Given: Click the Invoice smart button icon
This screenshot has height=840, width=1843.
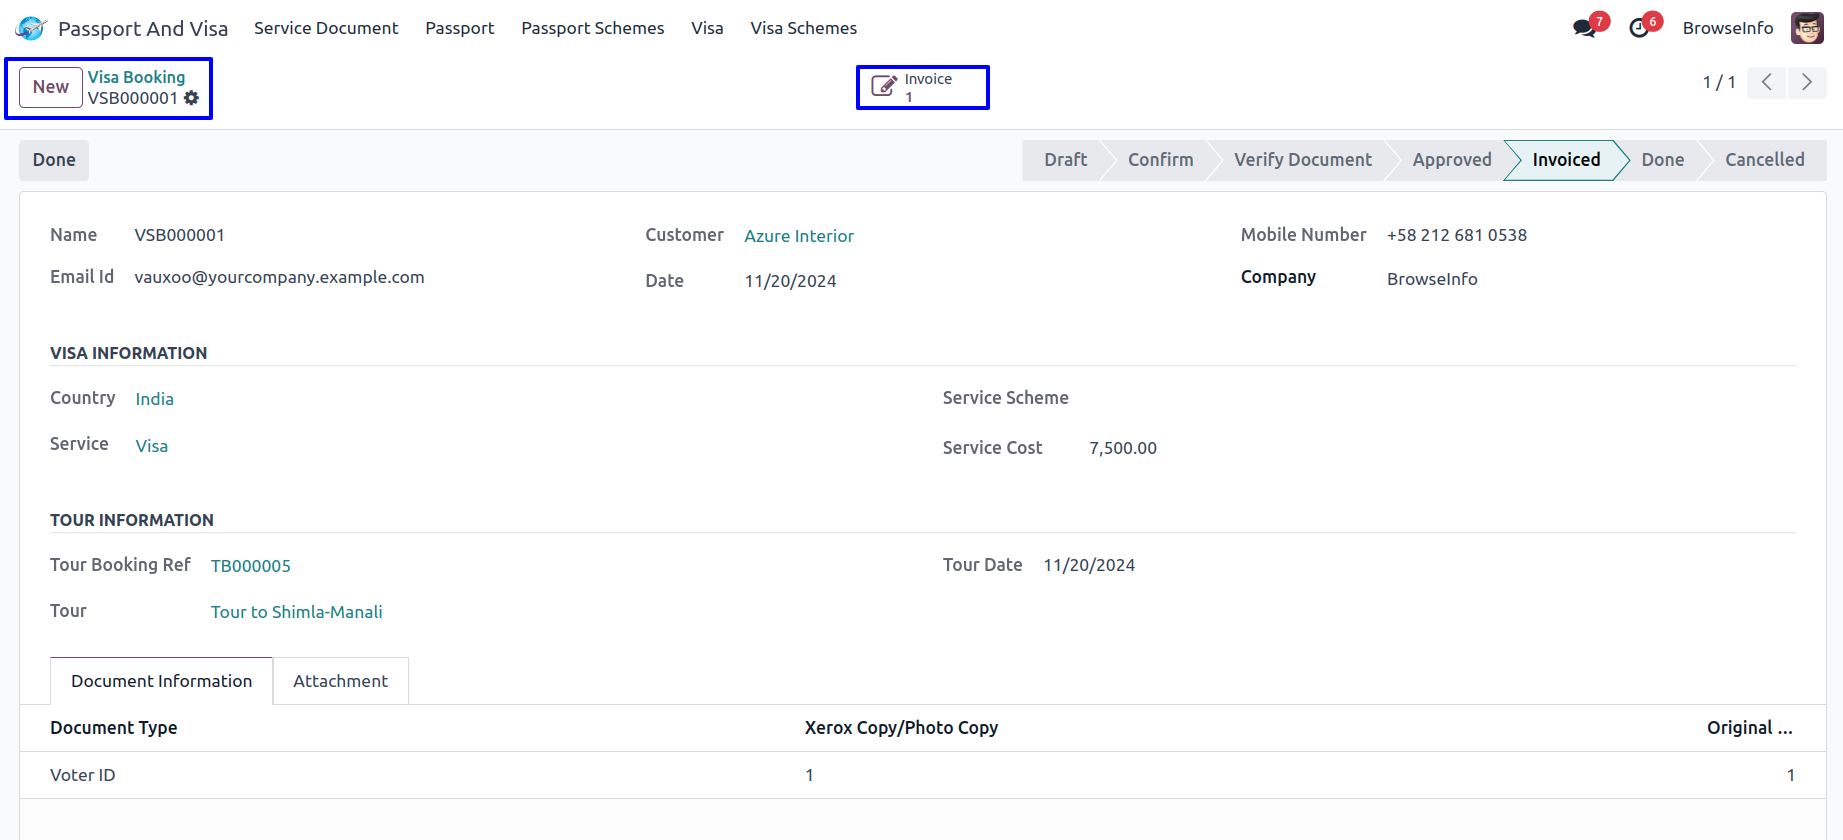Looking at the screenshot, I should 884,87.
